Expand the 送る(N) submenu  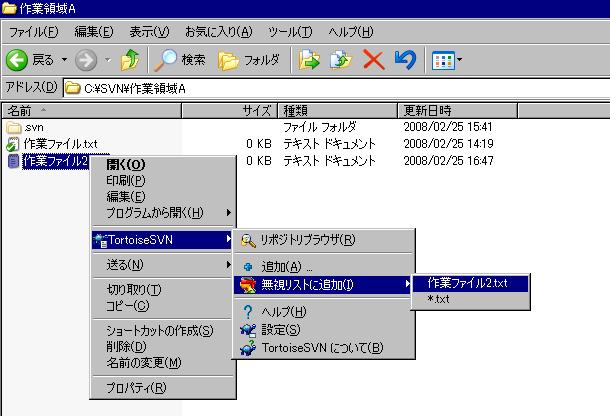pos(163,265)
